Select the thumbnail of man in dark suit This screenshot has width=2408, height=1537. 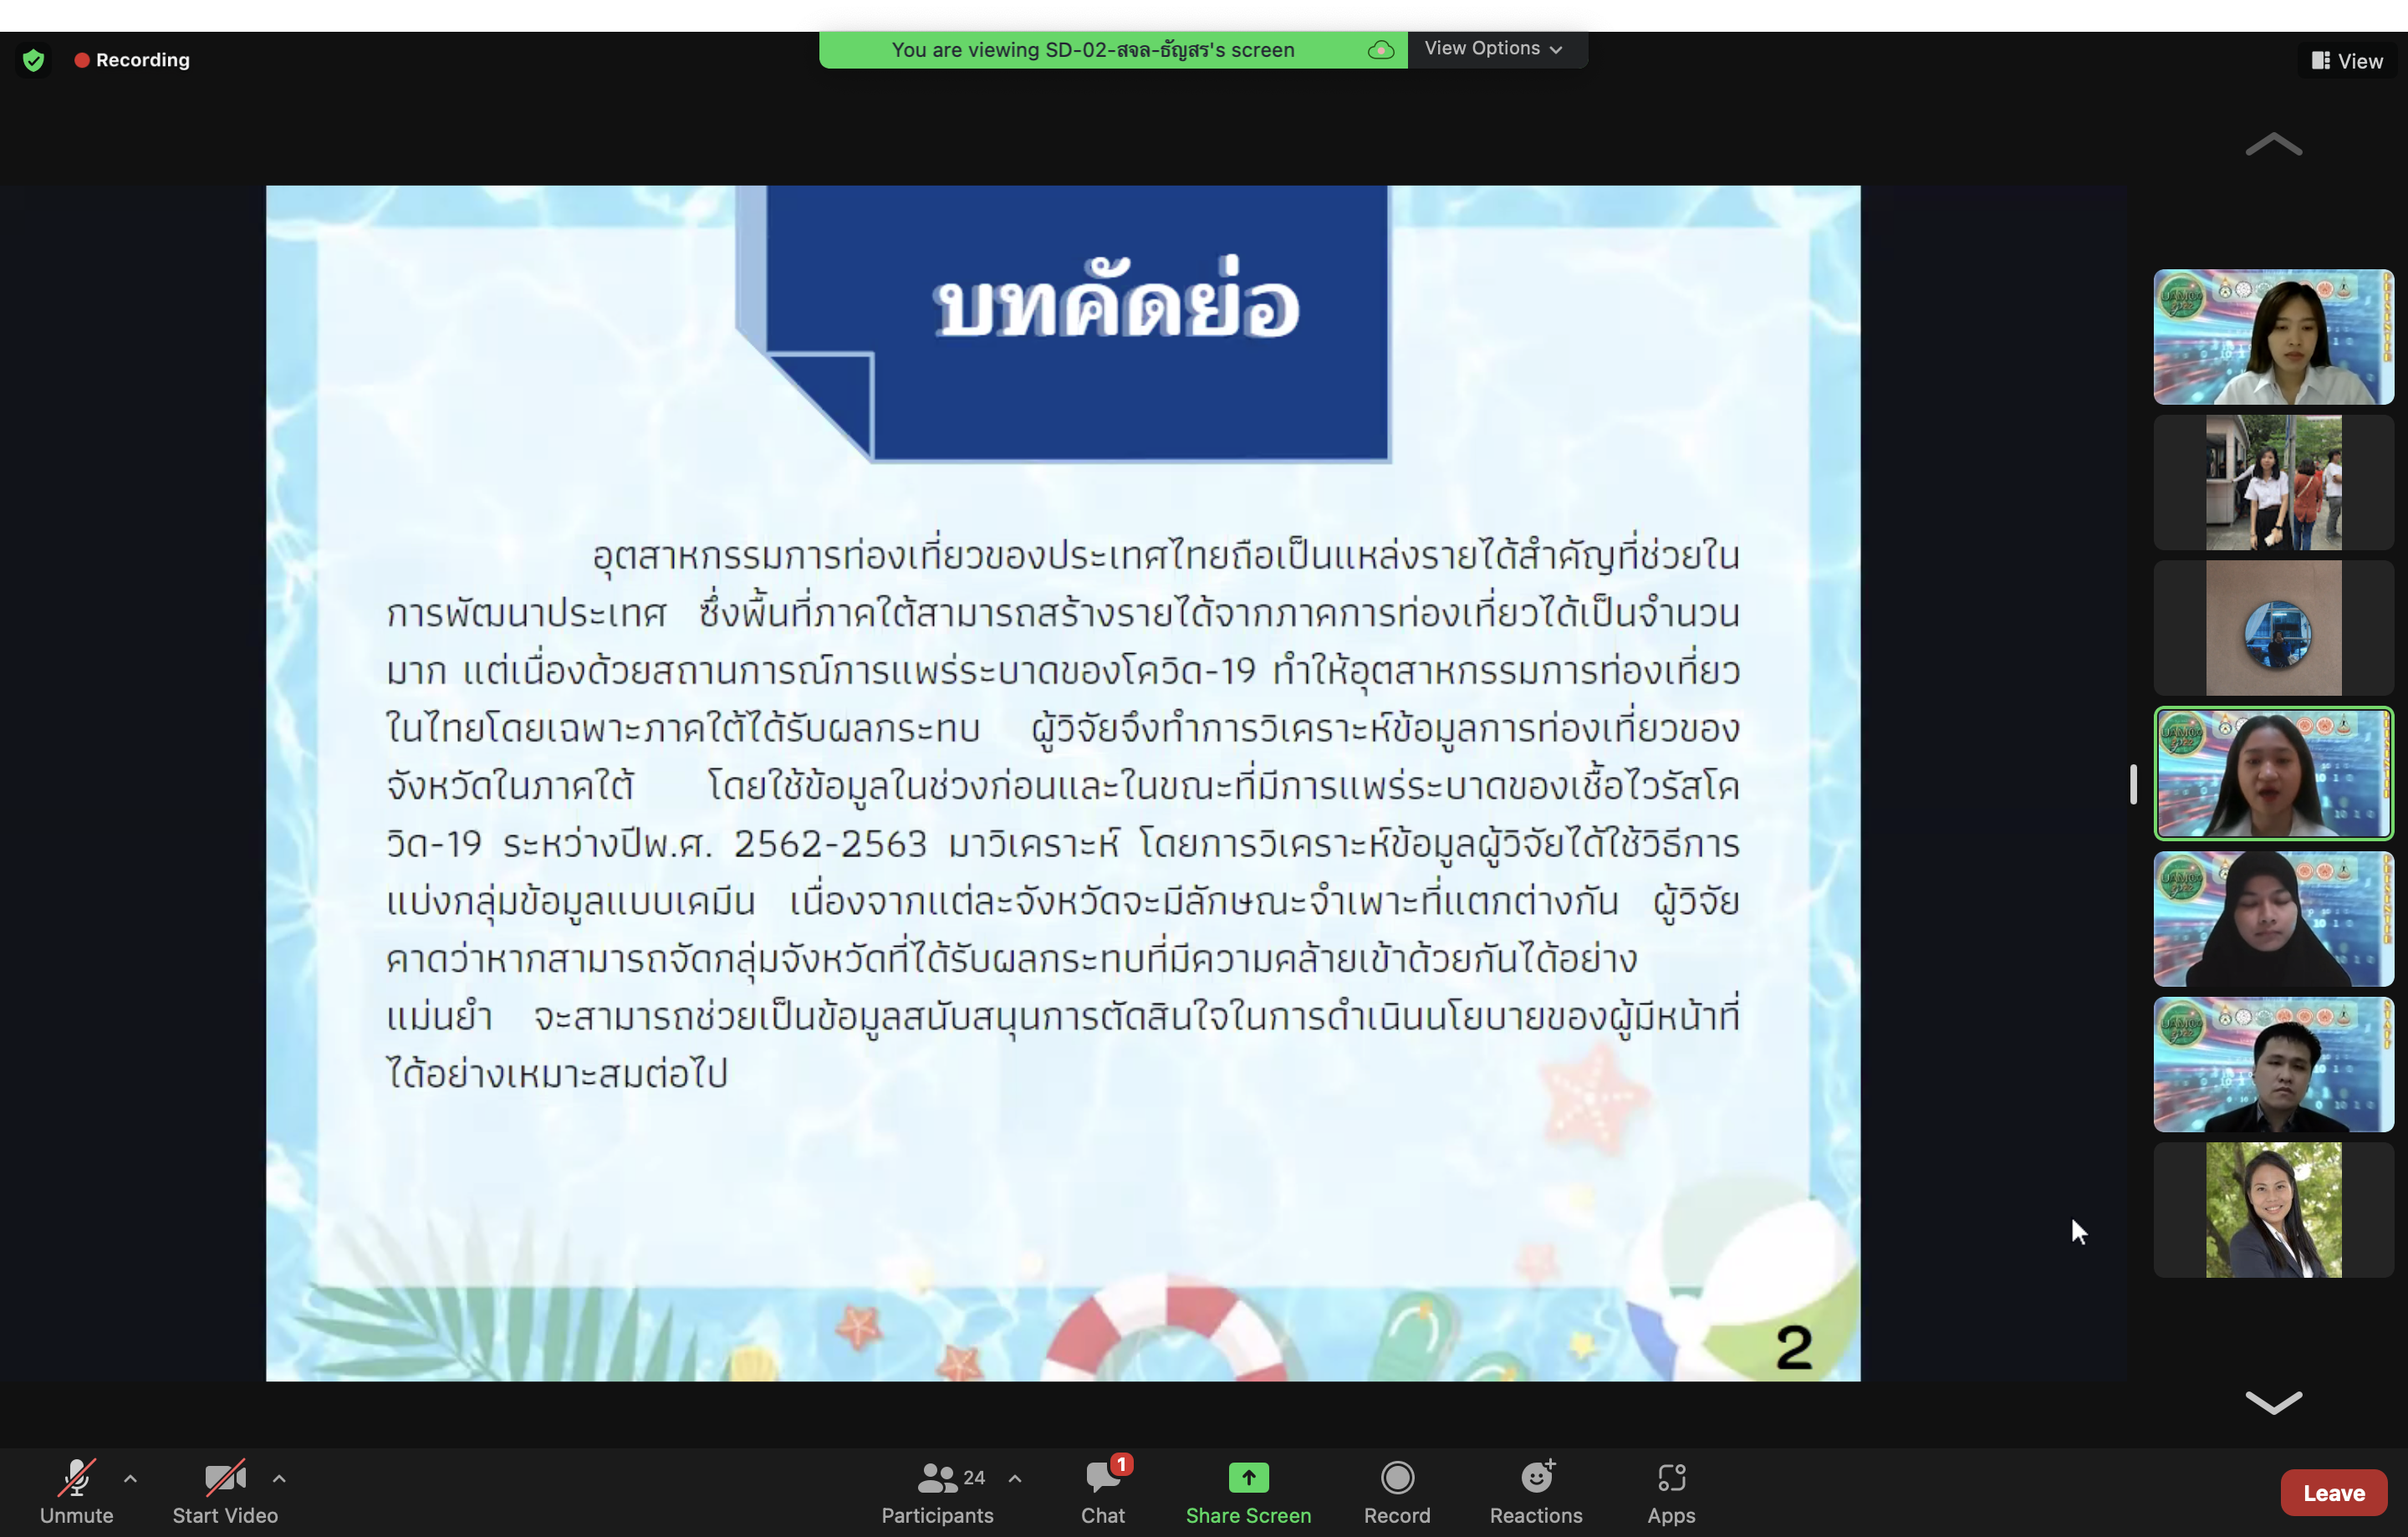pos(2273,1064)
